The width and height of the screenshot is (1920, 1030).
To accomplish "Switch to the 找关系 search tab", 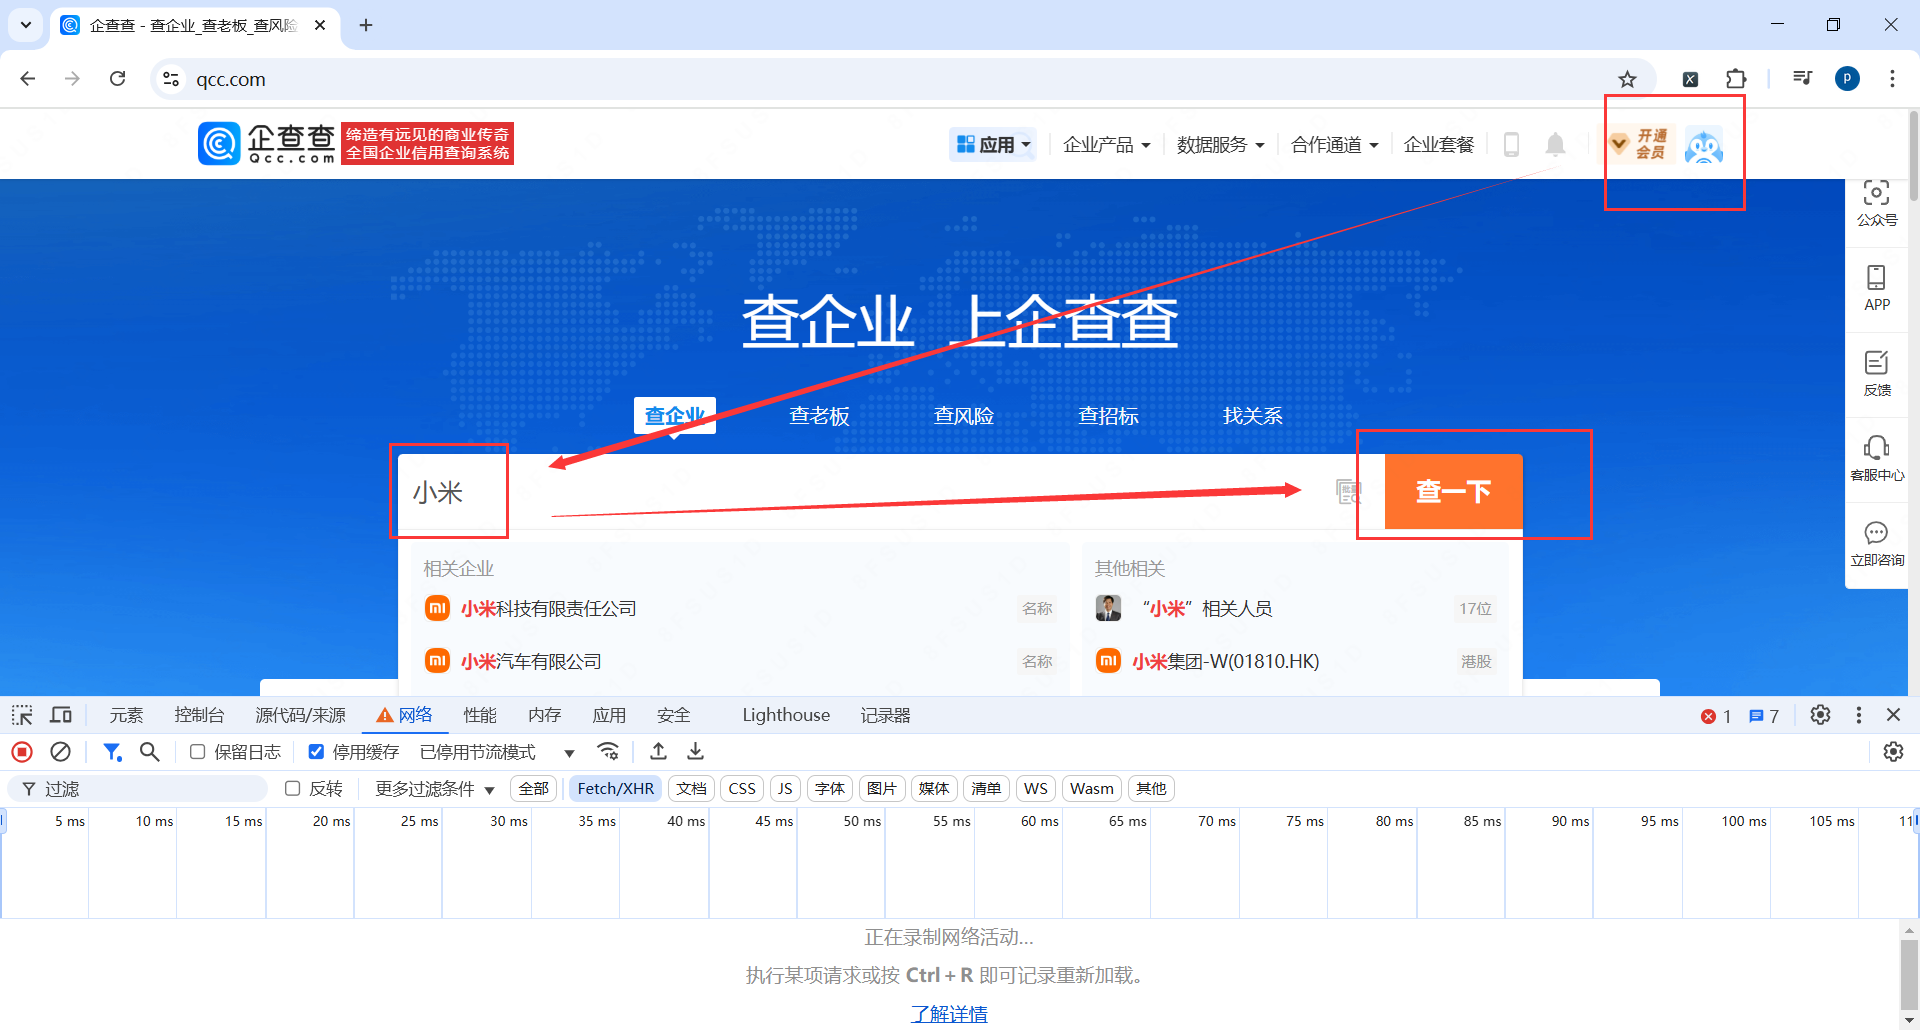I will coord(1253,416).
